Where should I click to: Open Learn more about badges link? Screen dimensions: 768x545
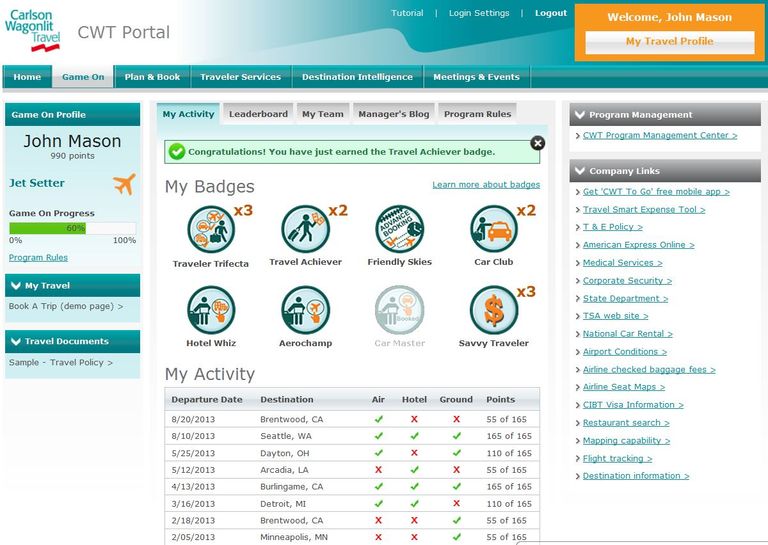pyautogui.click(x=486, y=185)
